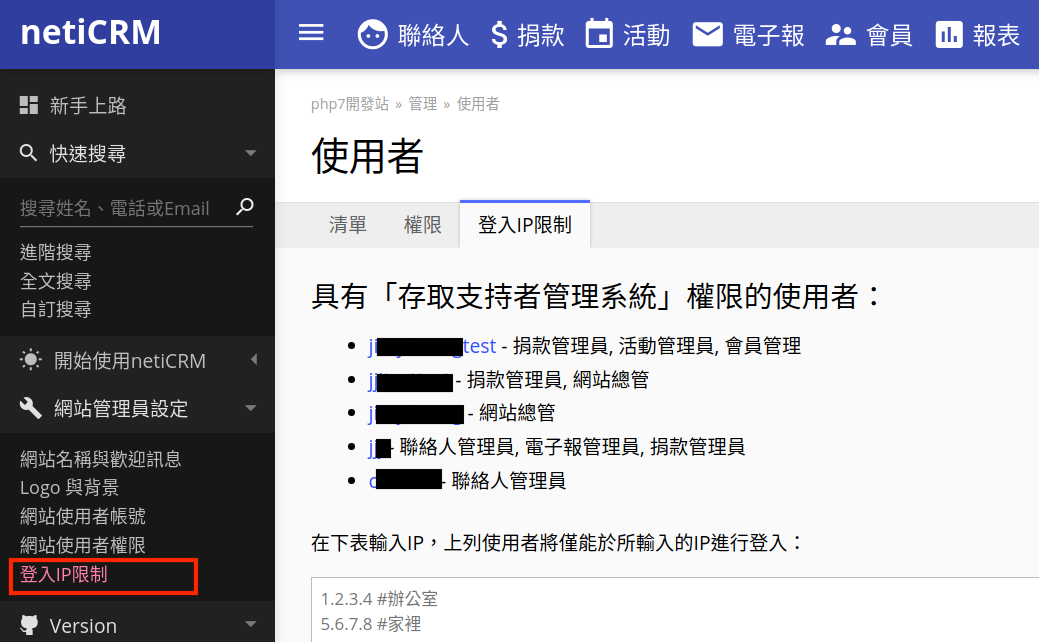The width and height of the screenshot is (1039, 642).
Task: Expand the Version section
Action: (252, 625)
